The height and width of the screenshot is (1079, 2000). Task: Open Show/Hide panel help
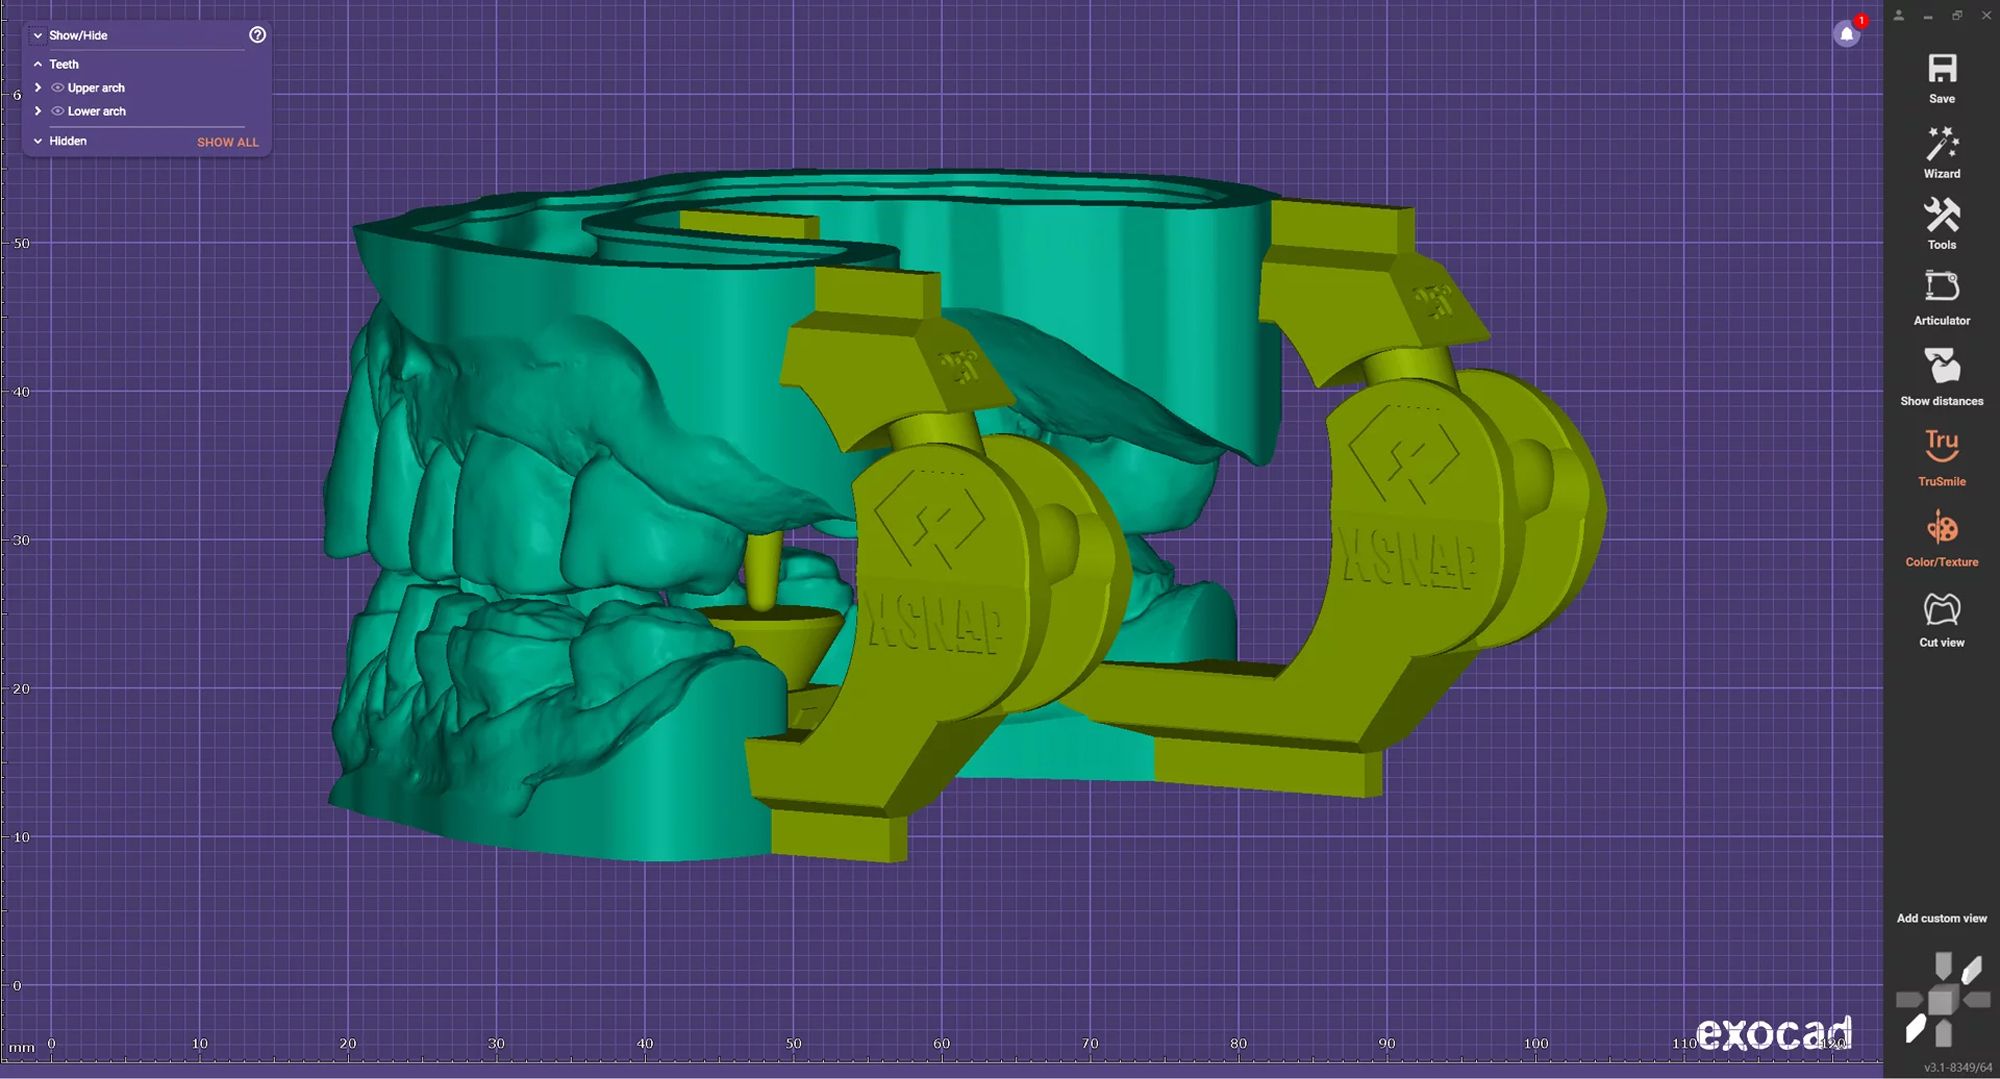tap(257, 35)
